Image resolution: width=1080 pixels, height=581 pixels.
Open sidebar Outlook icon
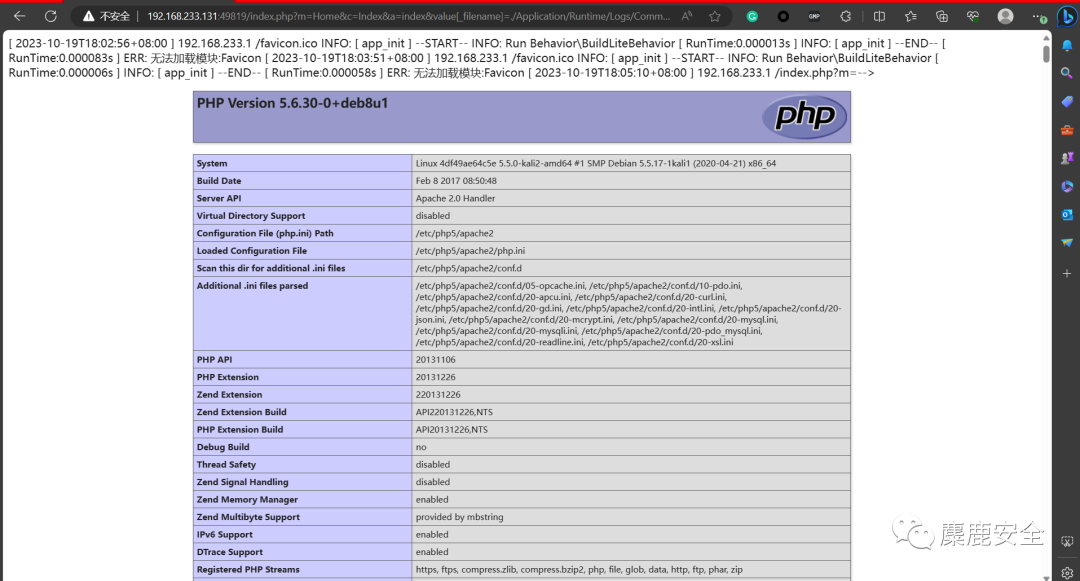(x=1067, y=214)
